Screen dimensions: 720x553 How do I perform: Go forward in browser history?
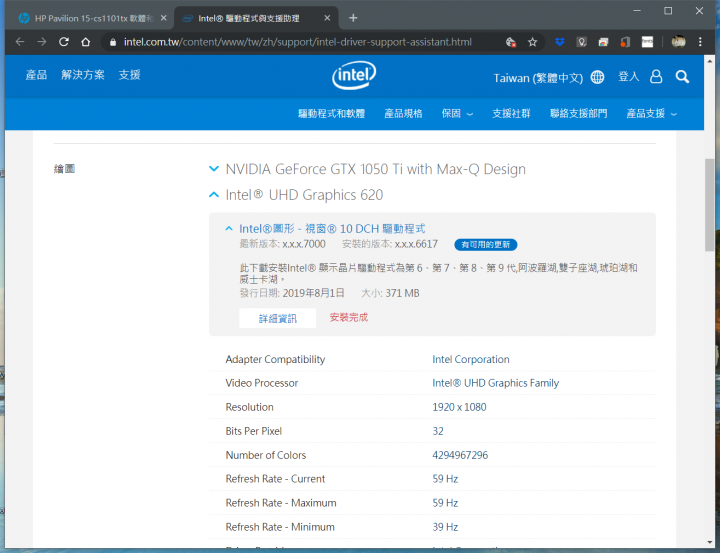click(x=42, y=42)
